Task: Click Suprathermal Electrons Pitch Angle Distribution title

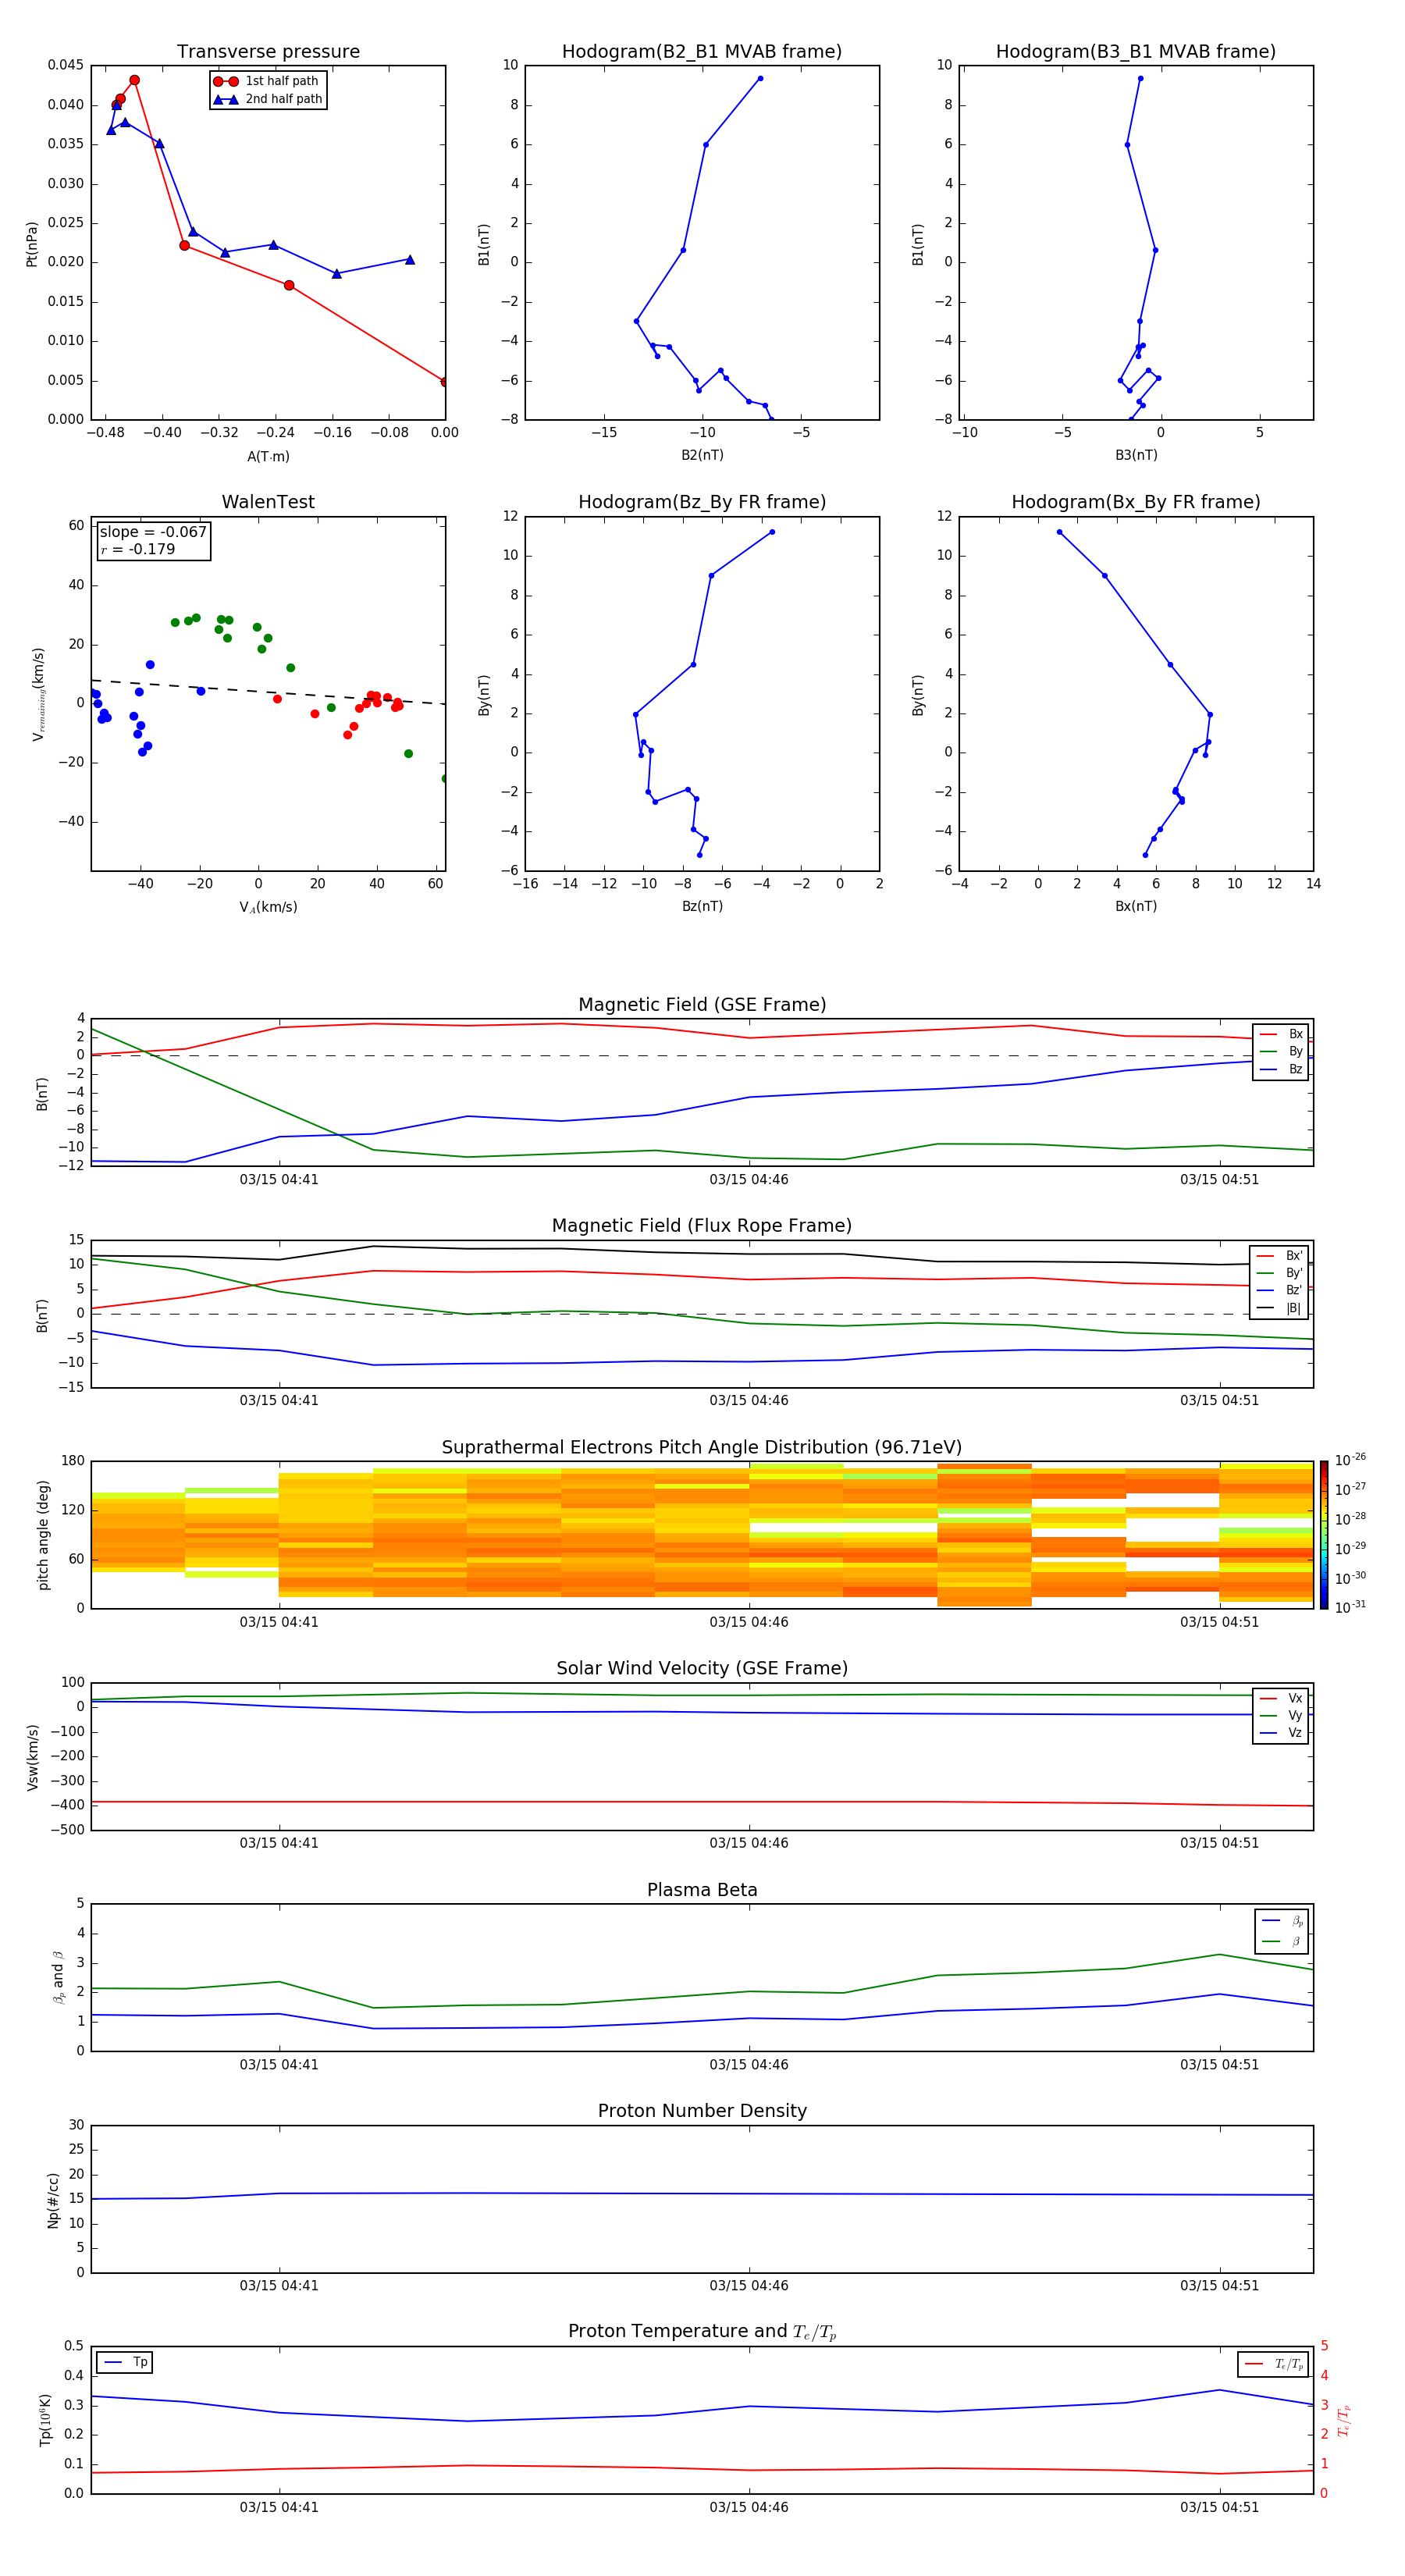Action: click(702, 1448)
